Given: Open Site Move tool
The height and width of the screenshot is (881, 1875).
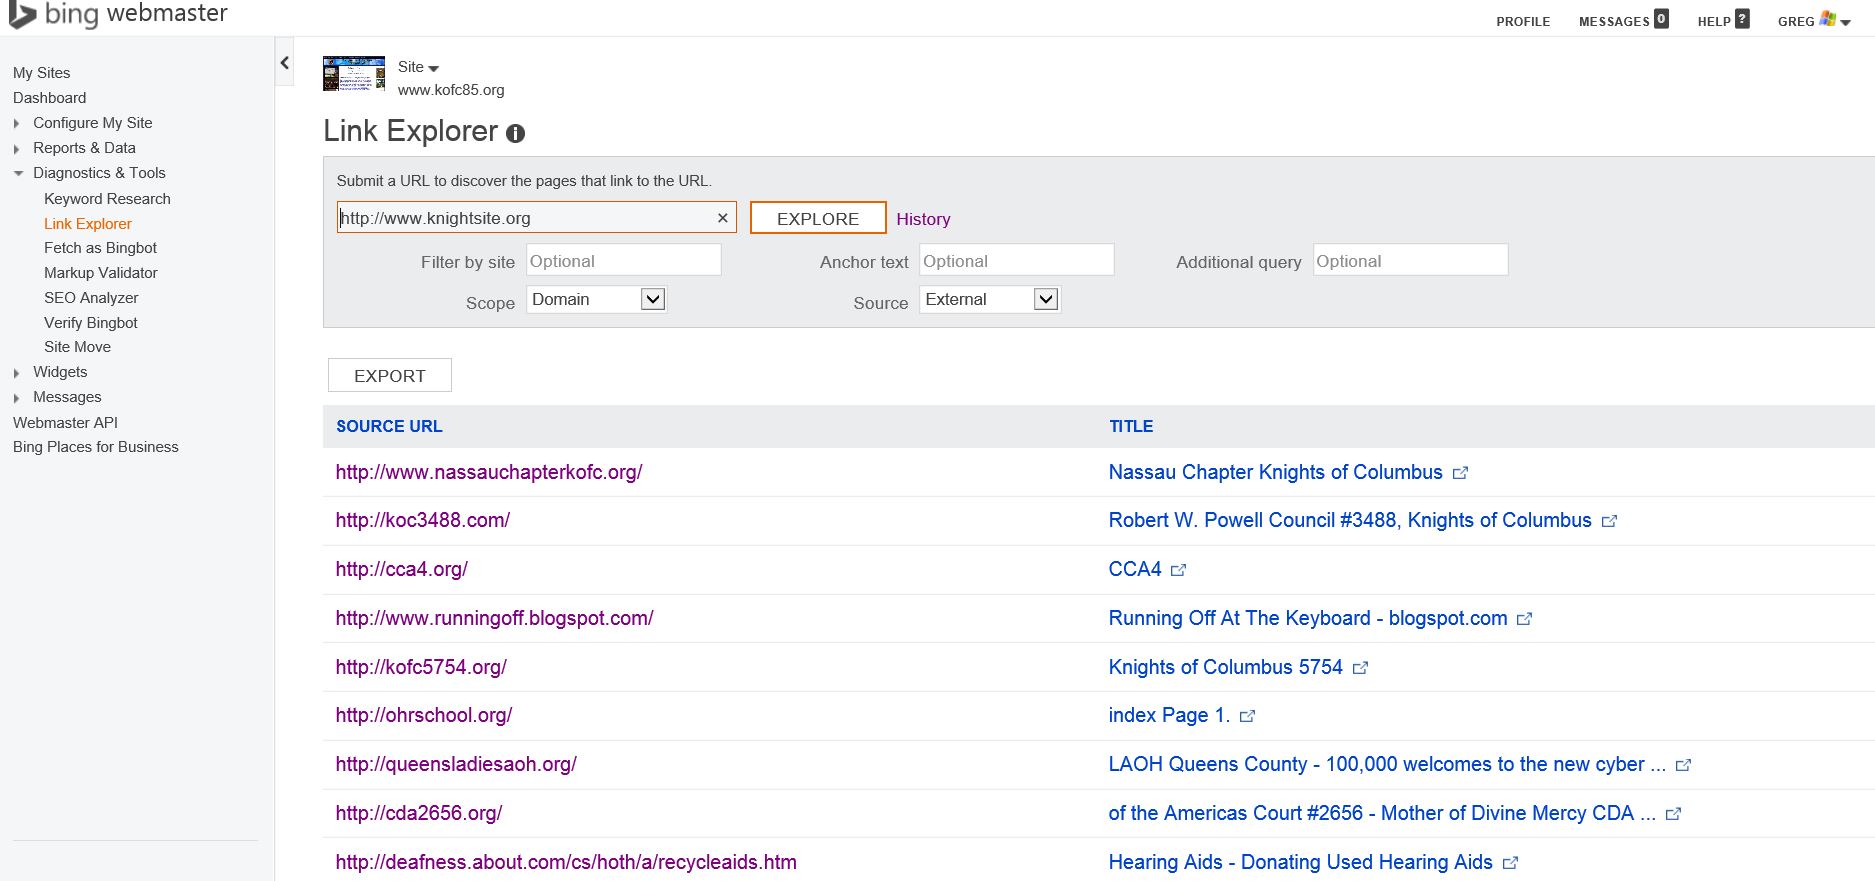Looking at the screenshot, I should 77,347.
